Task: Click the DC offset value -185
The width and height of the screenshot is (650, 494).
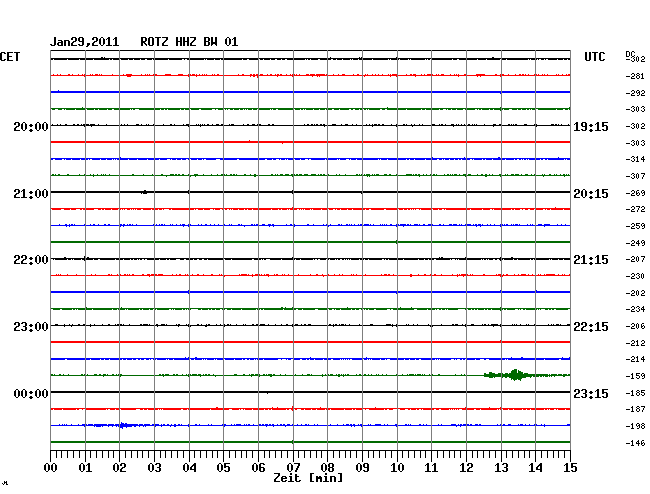Action: pos(635,393)
